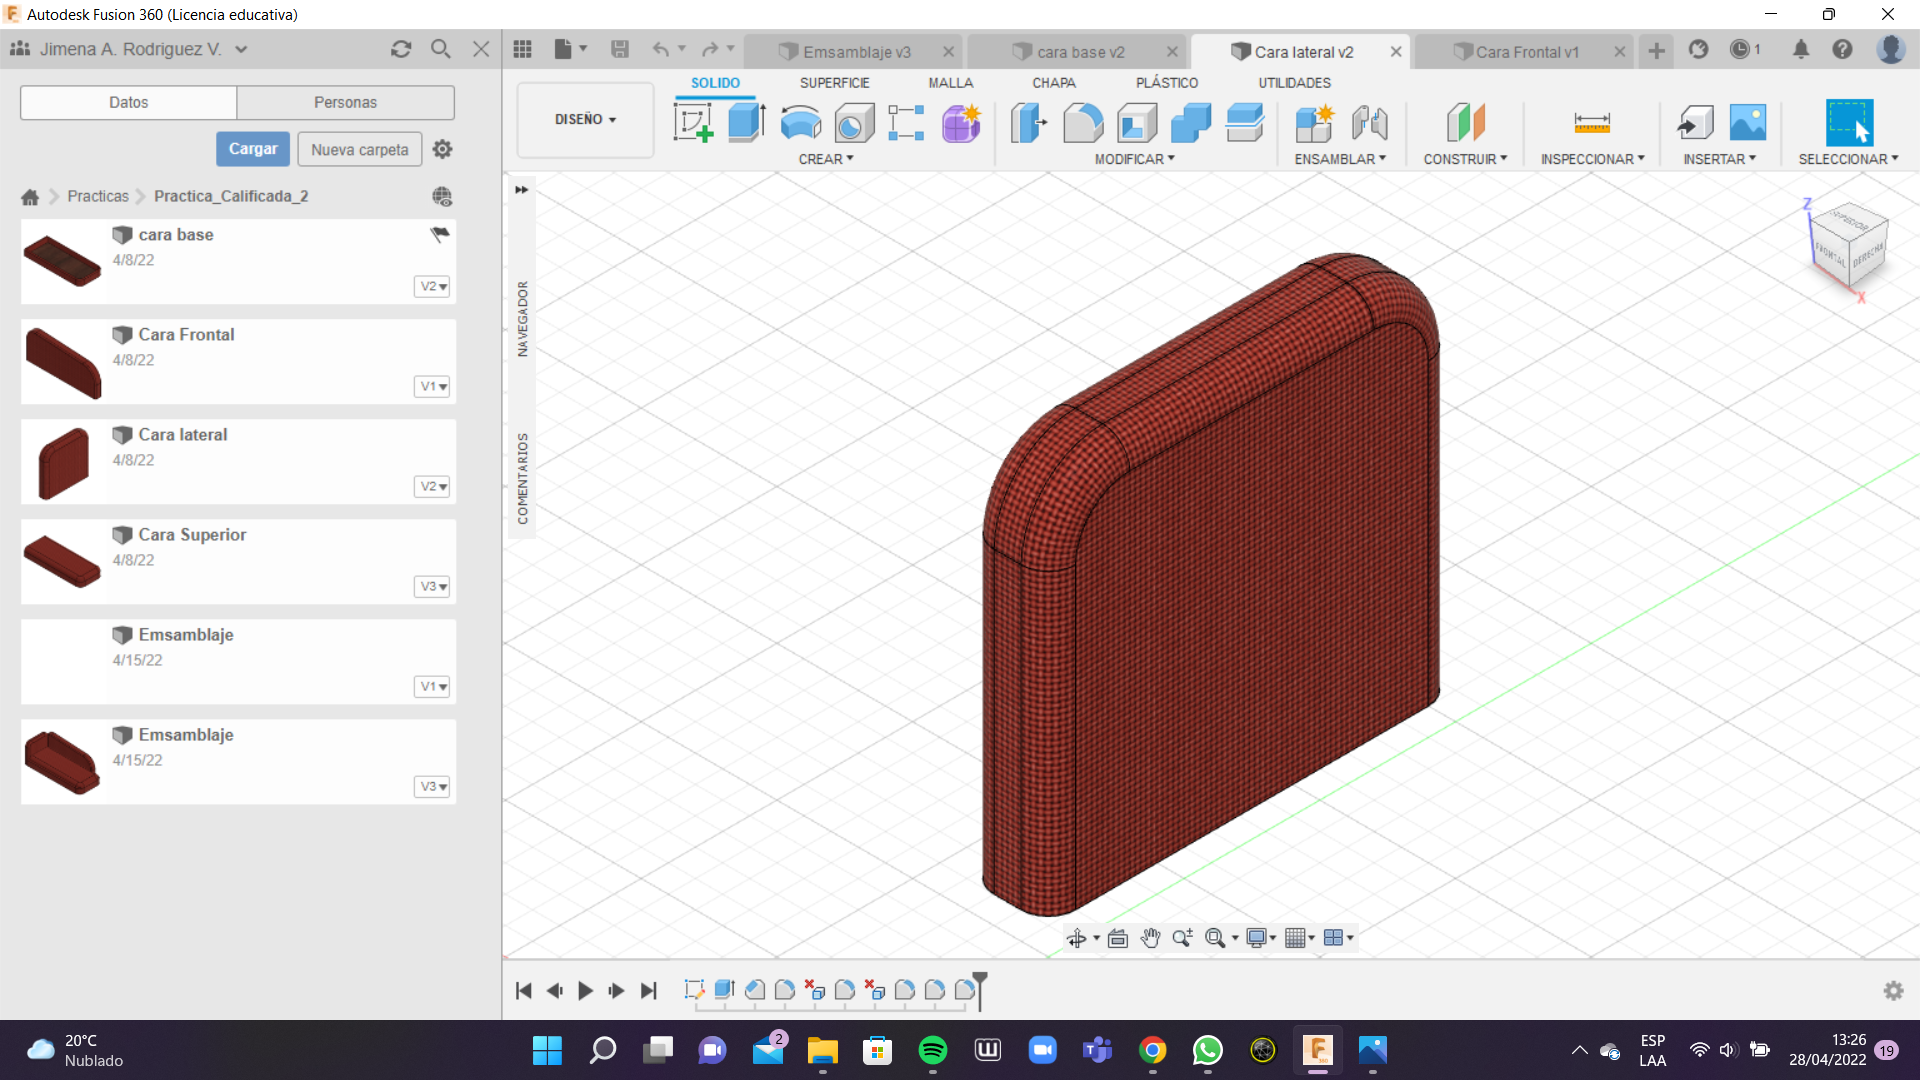This screenshot has width=1920, height=1080.
Task: Open the File menu dropdown
Action: point(570,49)
